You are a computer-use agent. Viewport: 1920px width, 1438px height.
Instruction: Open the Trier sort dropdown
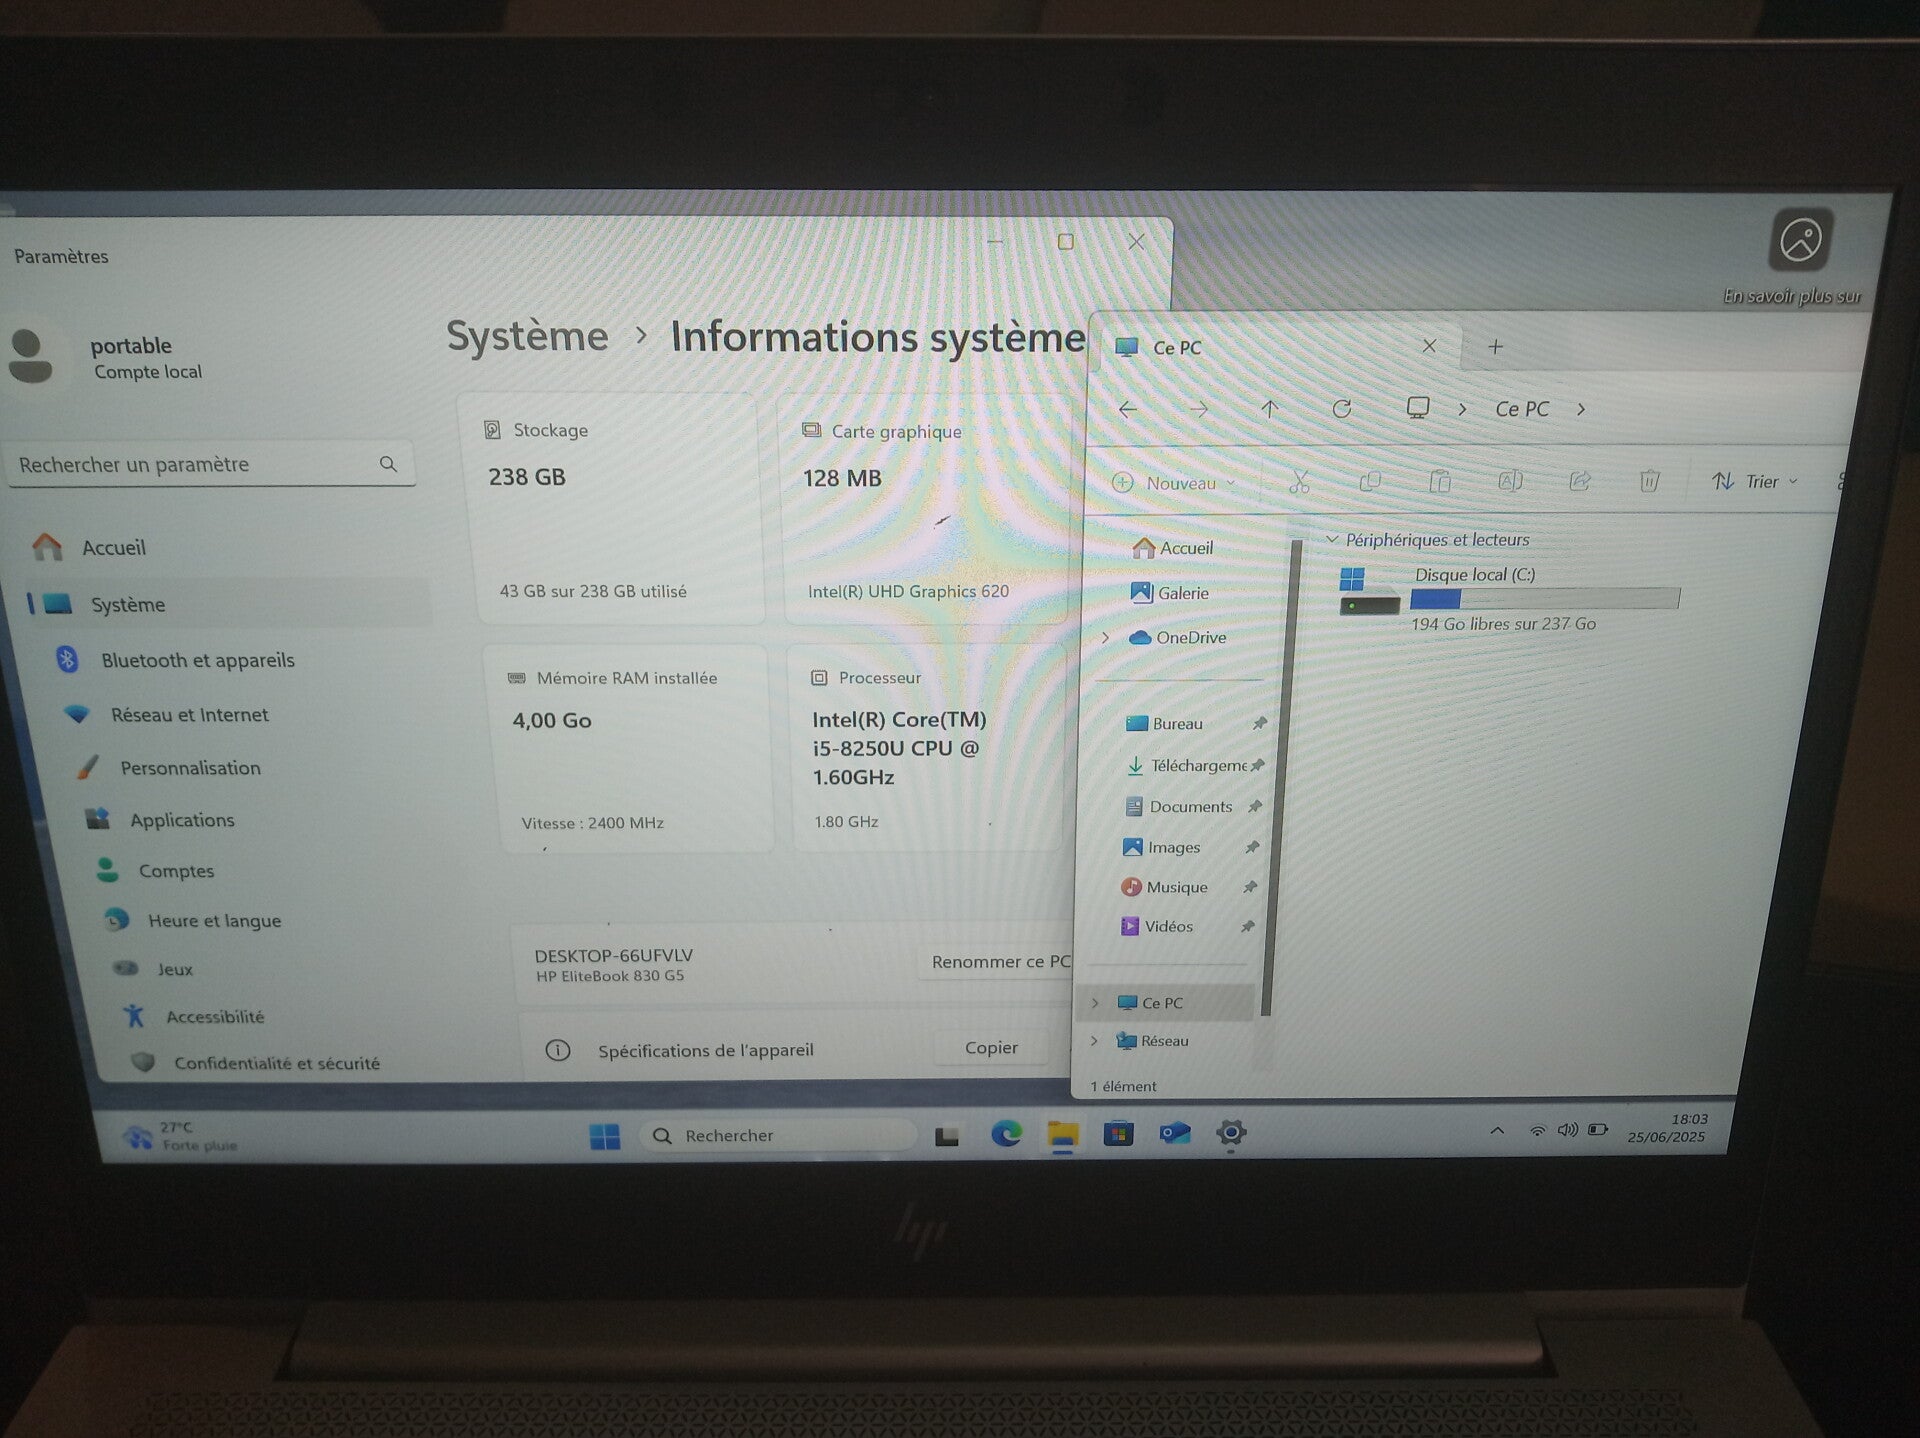(x=1756, y=481)
